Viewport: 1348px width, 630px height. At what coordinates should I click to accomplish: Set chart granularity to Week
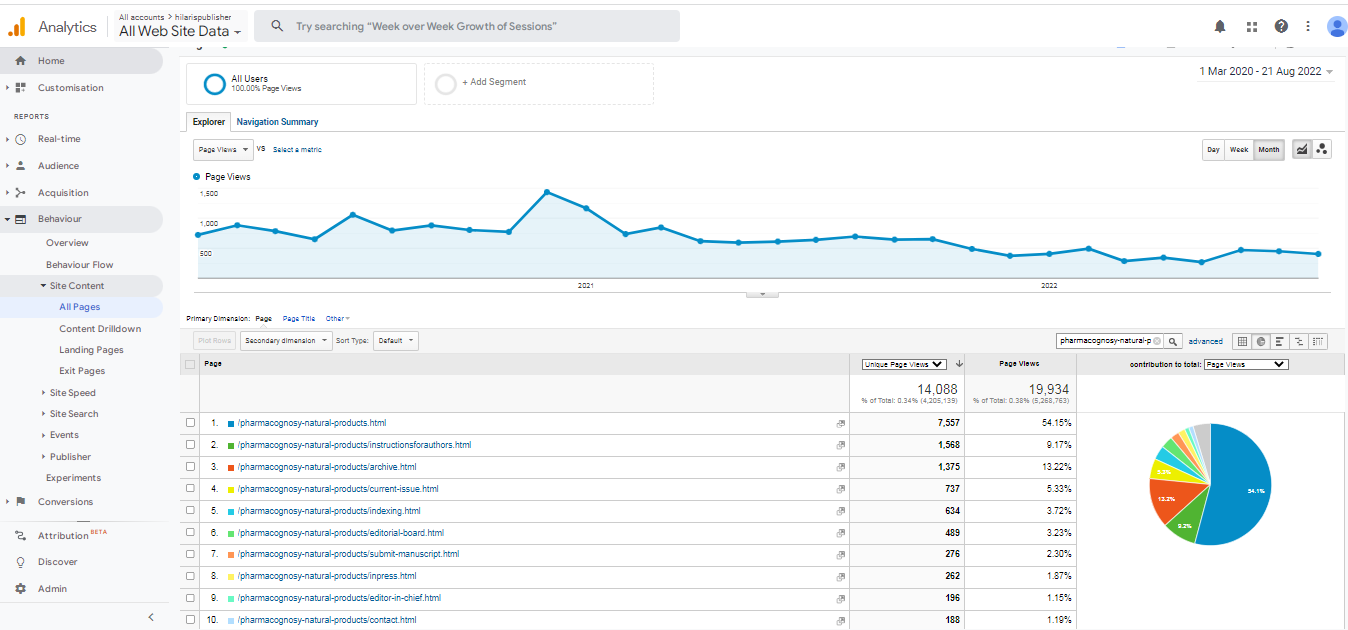[x=1238, y=149]
